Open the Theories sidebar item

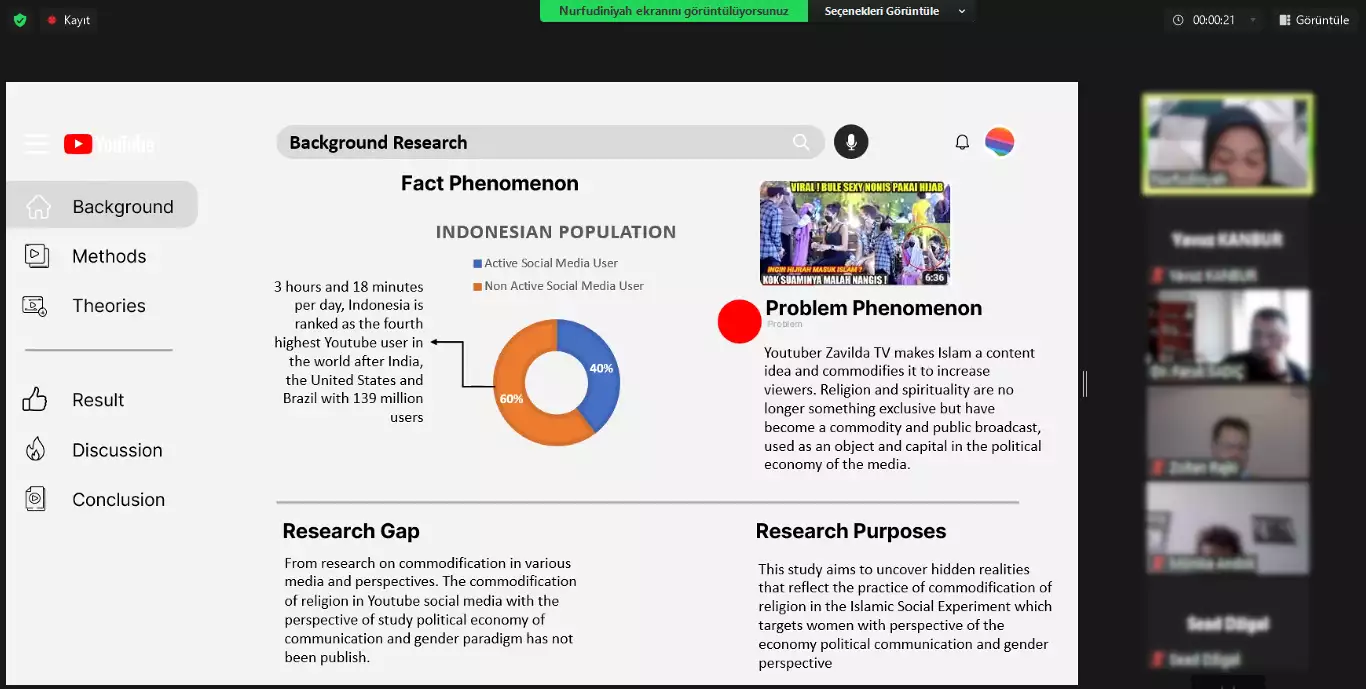pyautogui.click(x=108, y=306)
